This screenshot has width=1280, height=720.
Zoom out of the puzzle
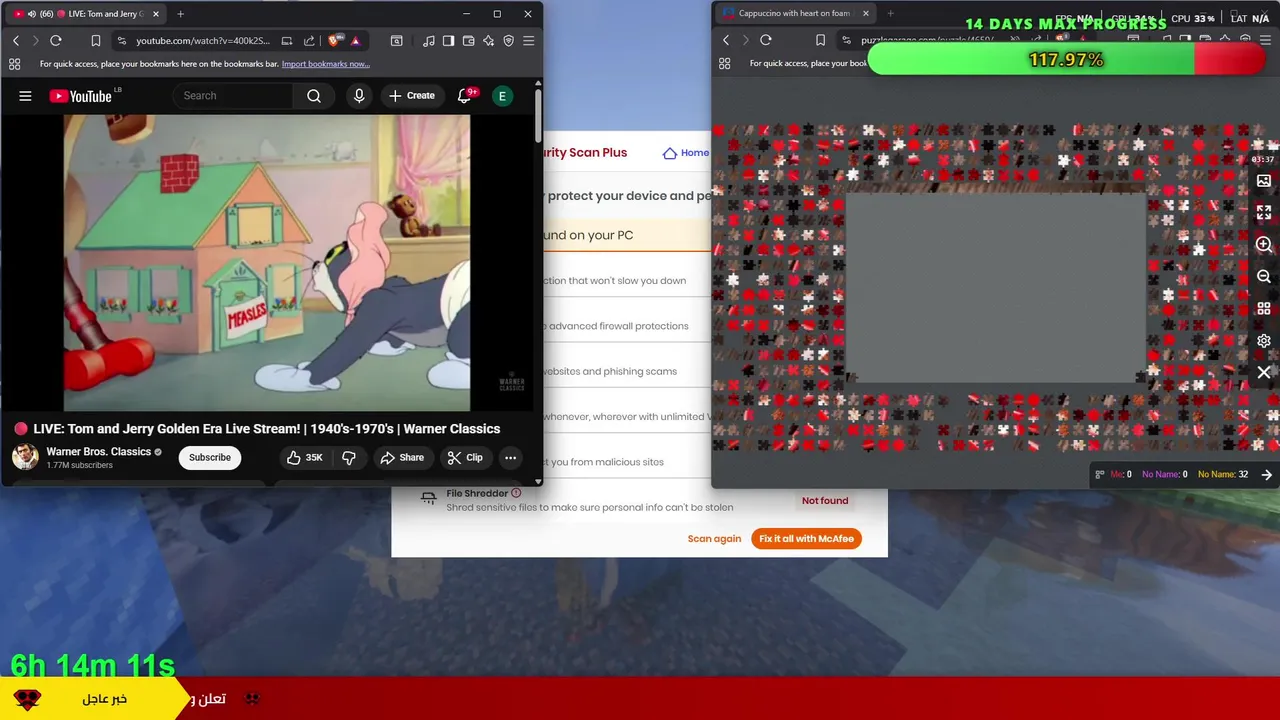(1264, 277)
